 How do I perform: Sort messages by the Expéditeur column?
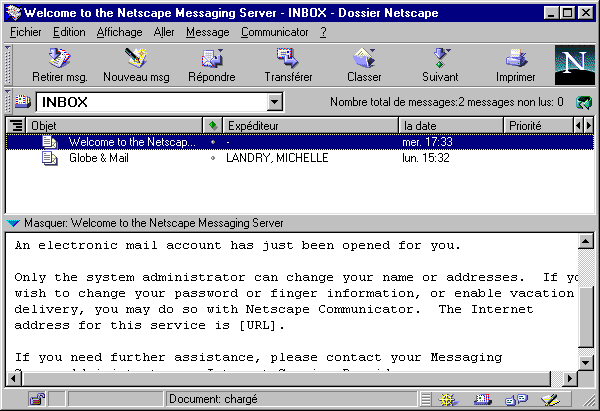[x=310, y=126]
